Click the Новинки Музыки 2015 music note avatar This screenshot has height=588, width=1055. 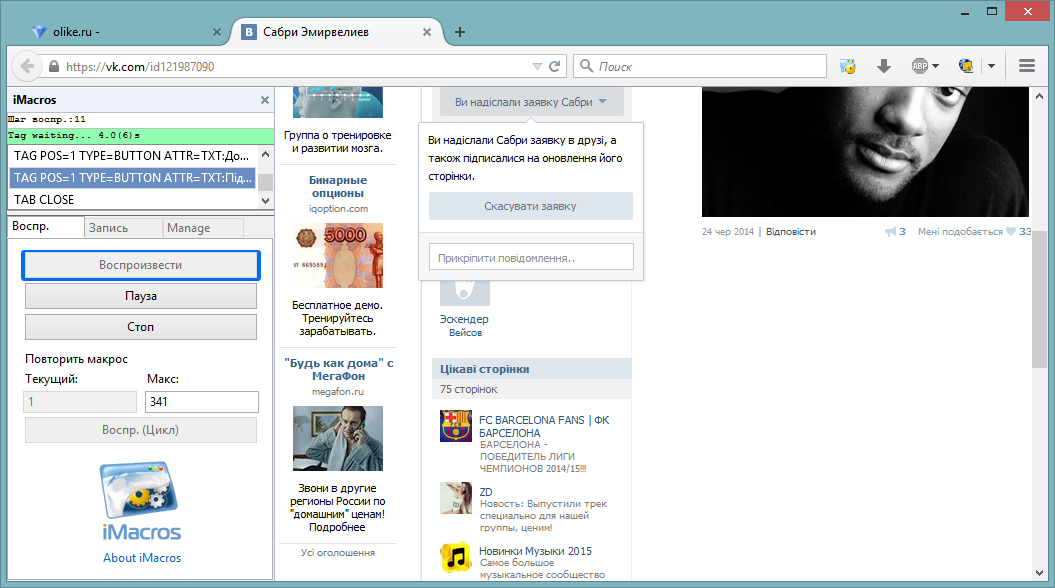point(456,557)
